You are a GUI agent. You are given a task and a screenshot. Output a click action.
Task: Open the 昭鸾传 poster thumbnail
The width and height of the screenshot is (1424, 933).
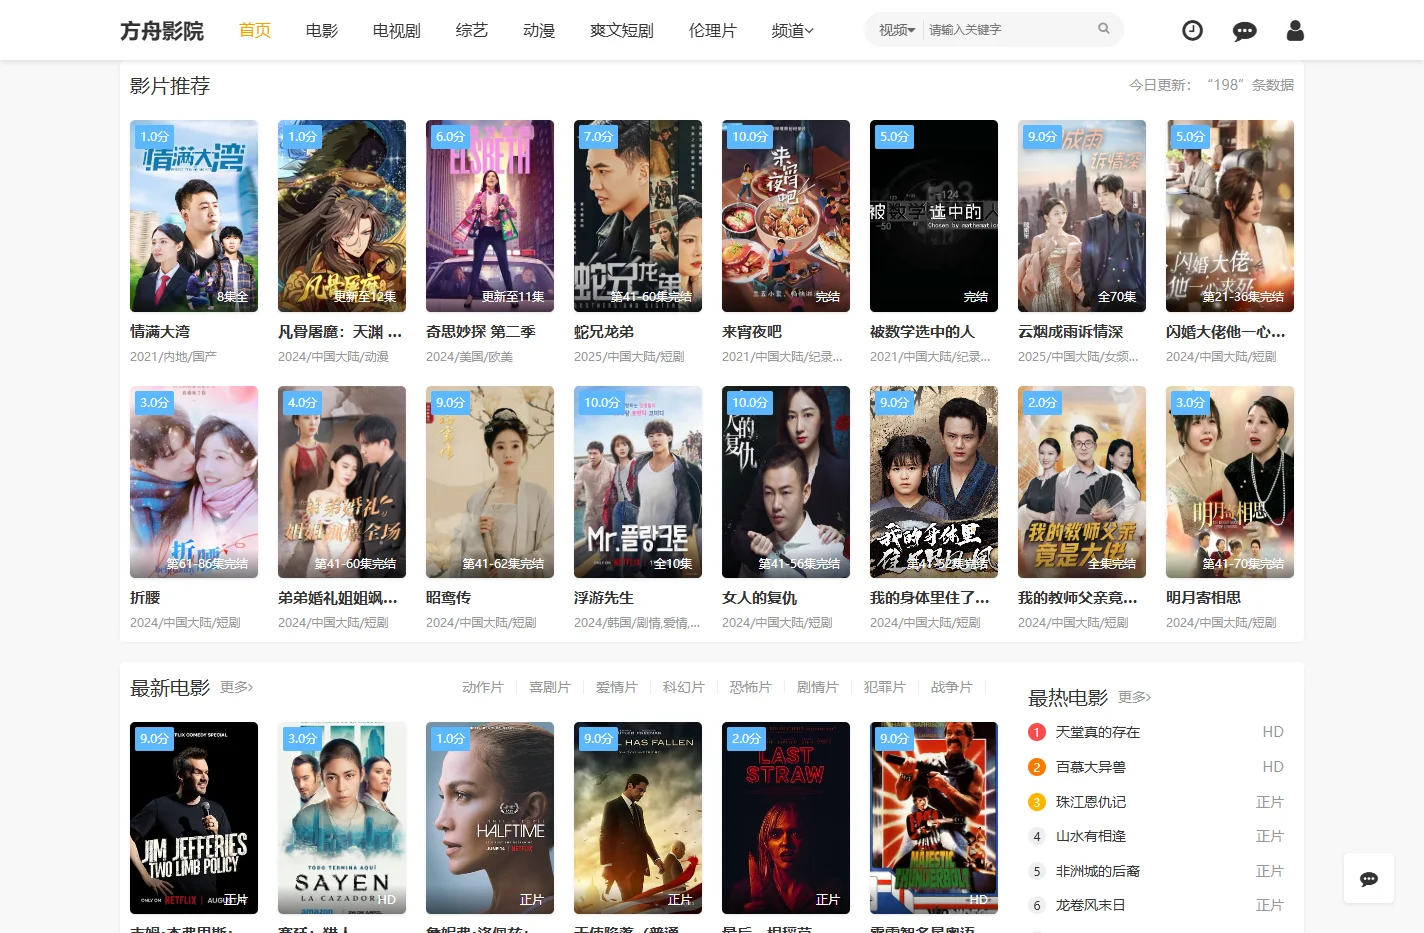click(490, 482)
